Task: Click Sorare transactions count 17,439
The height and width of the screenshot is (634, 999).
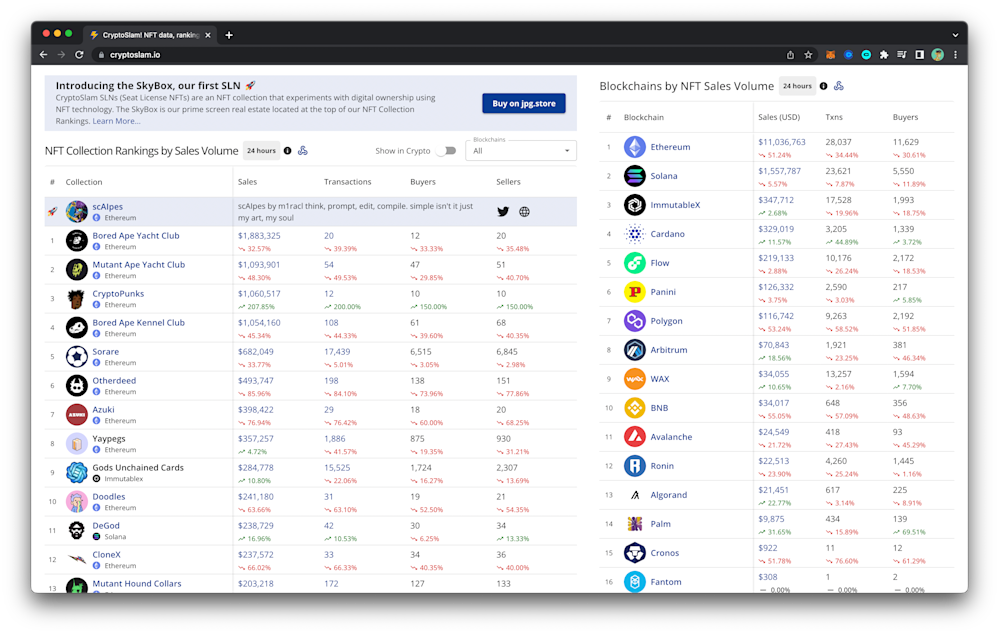Action: click(x=337, y=352)
